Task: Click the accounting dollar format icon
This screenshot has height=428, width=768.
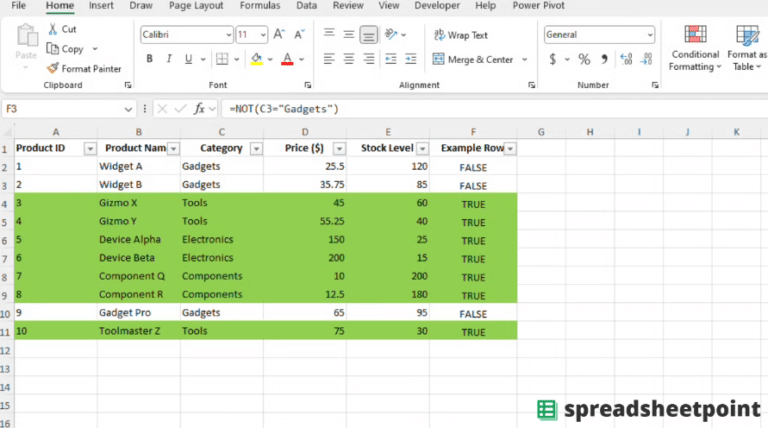Action: click(x=553, y=60)
